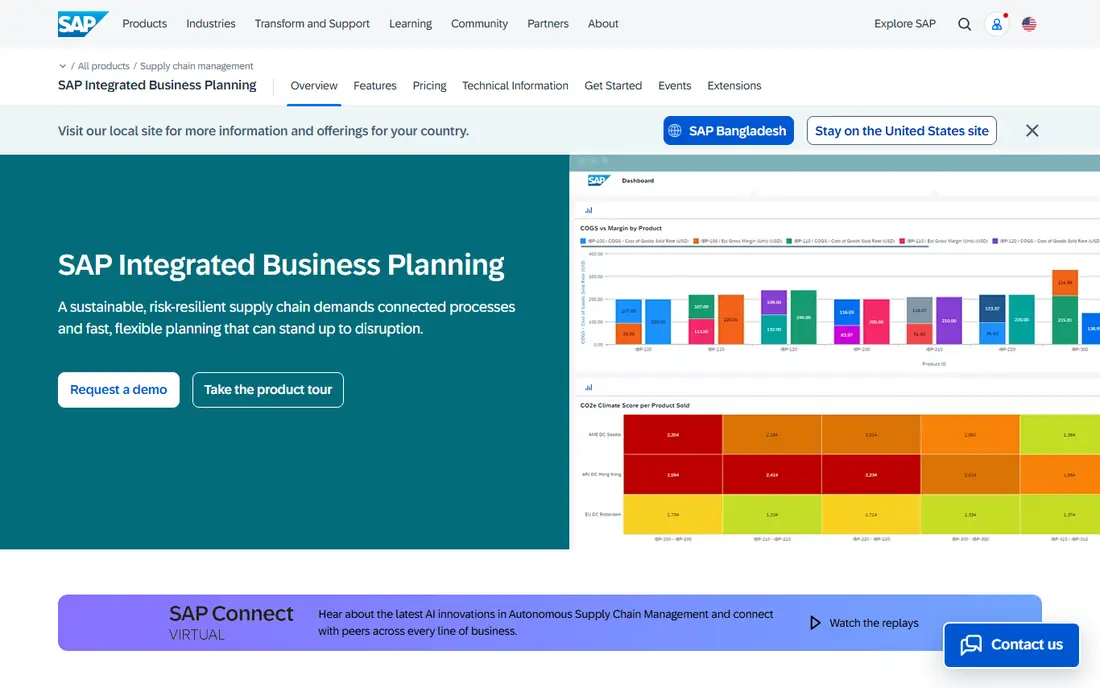Open the Industries menu

[x=210, y=24]
